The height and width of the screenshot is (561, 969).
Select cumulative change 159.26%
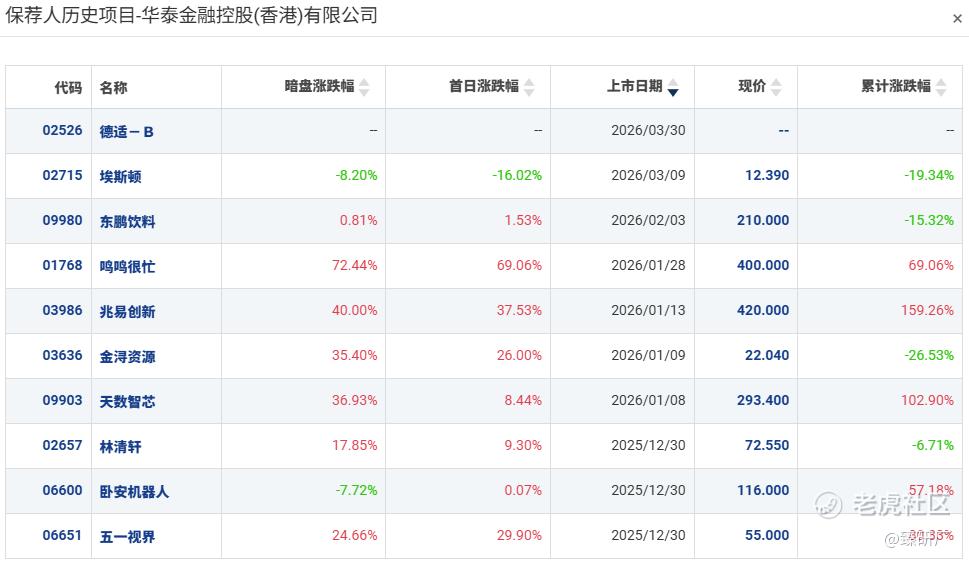point(928,311)
